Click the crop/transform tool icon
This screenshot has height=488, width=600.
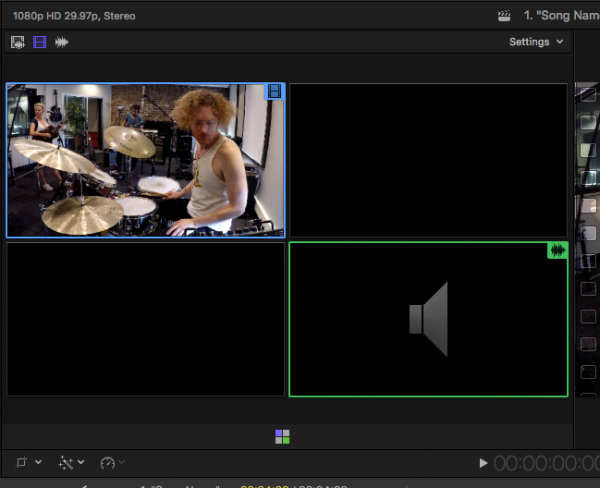(x=21, y=463)
